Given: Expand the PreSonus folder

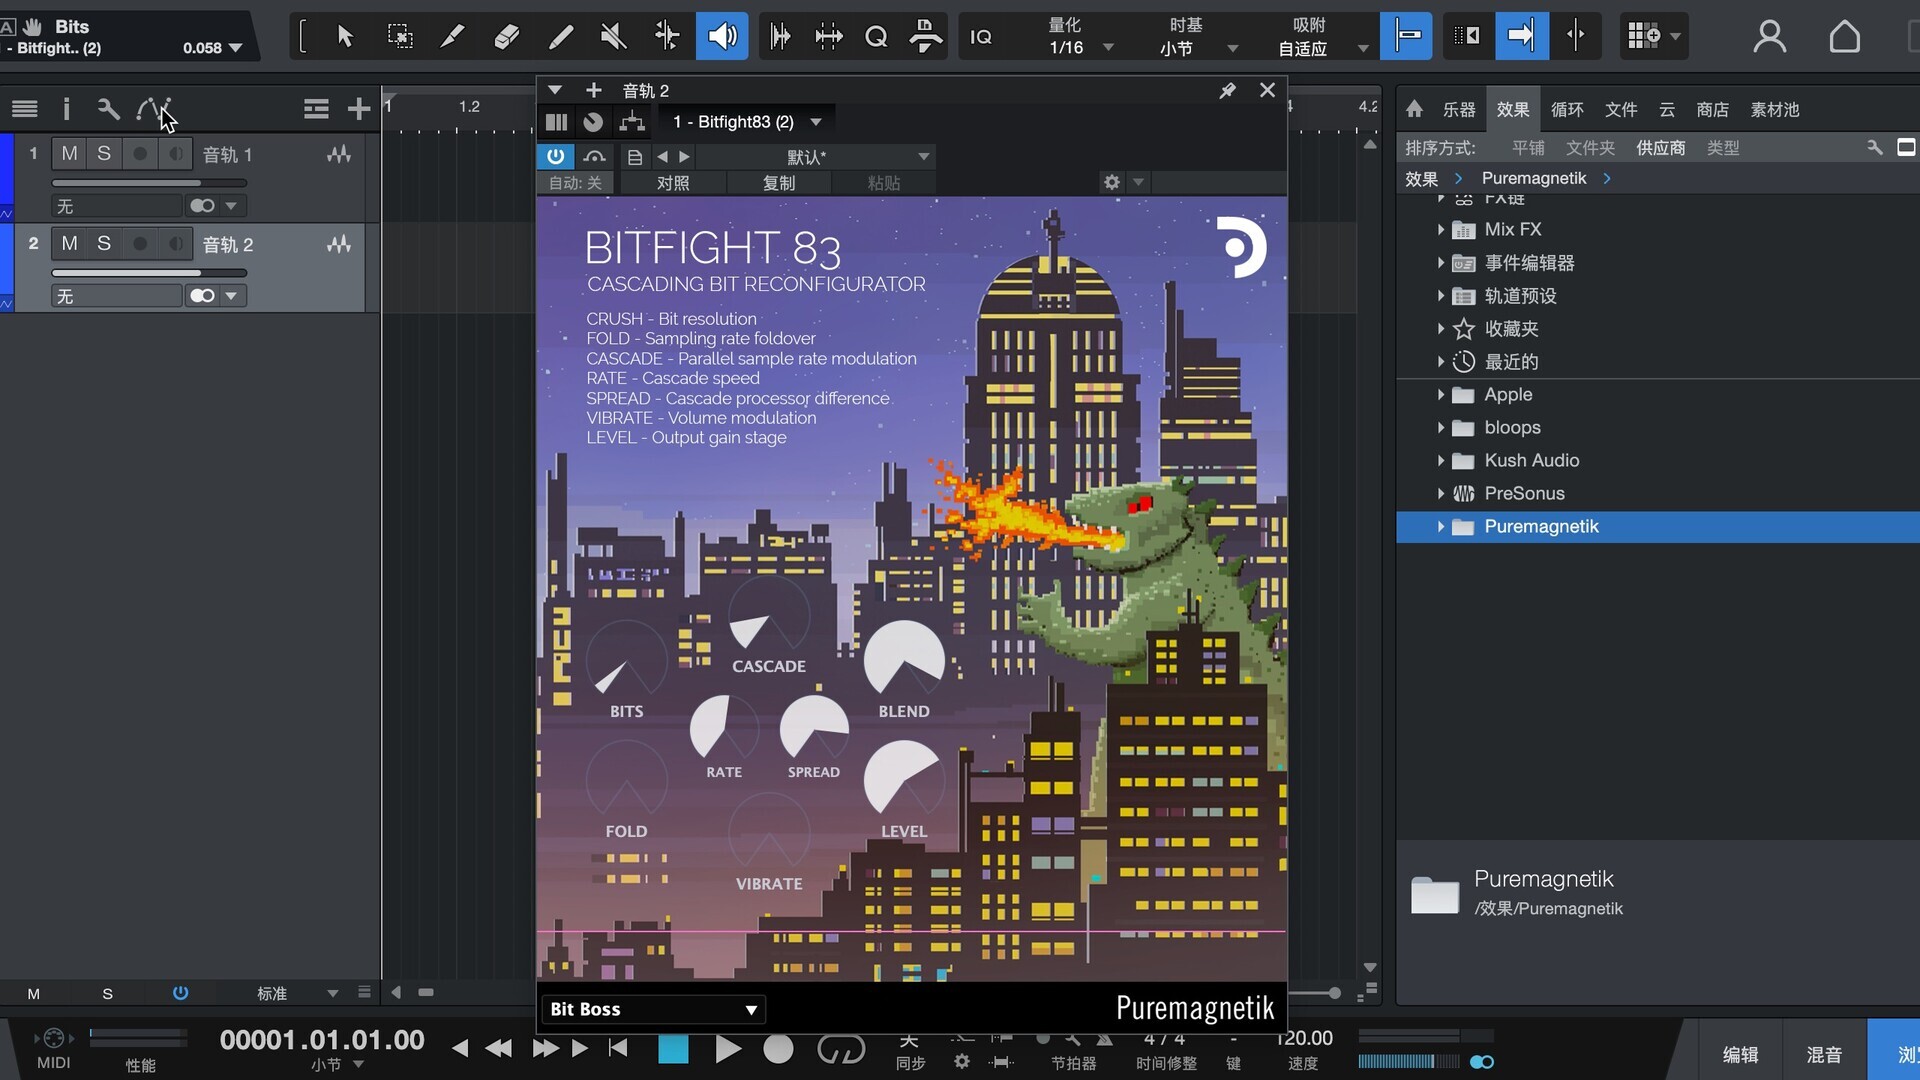Looking at the screenshot, I should 1441,494.
